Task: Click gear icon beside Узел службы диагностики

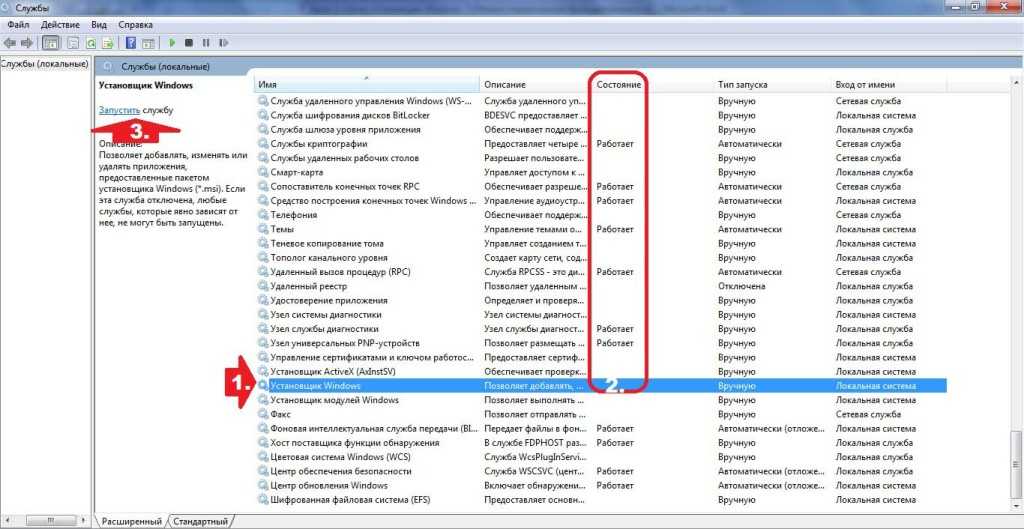Action: coord(263,329)
